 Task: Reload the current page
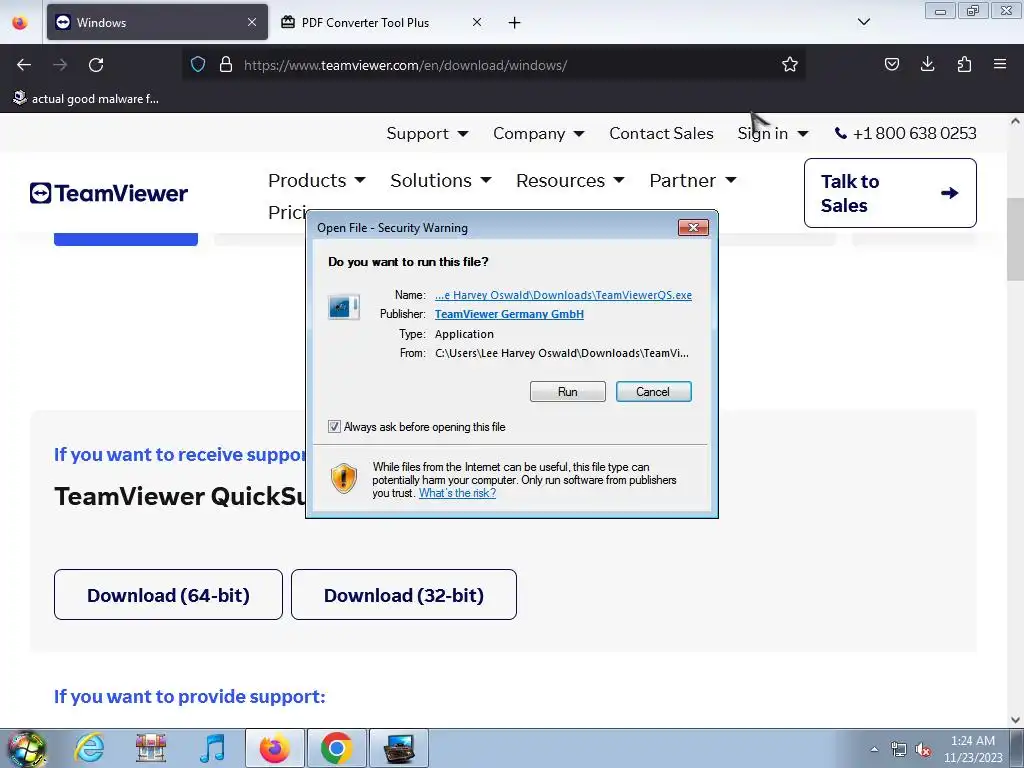[x=96, y=65]
